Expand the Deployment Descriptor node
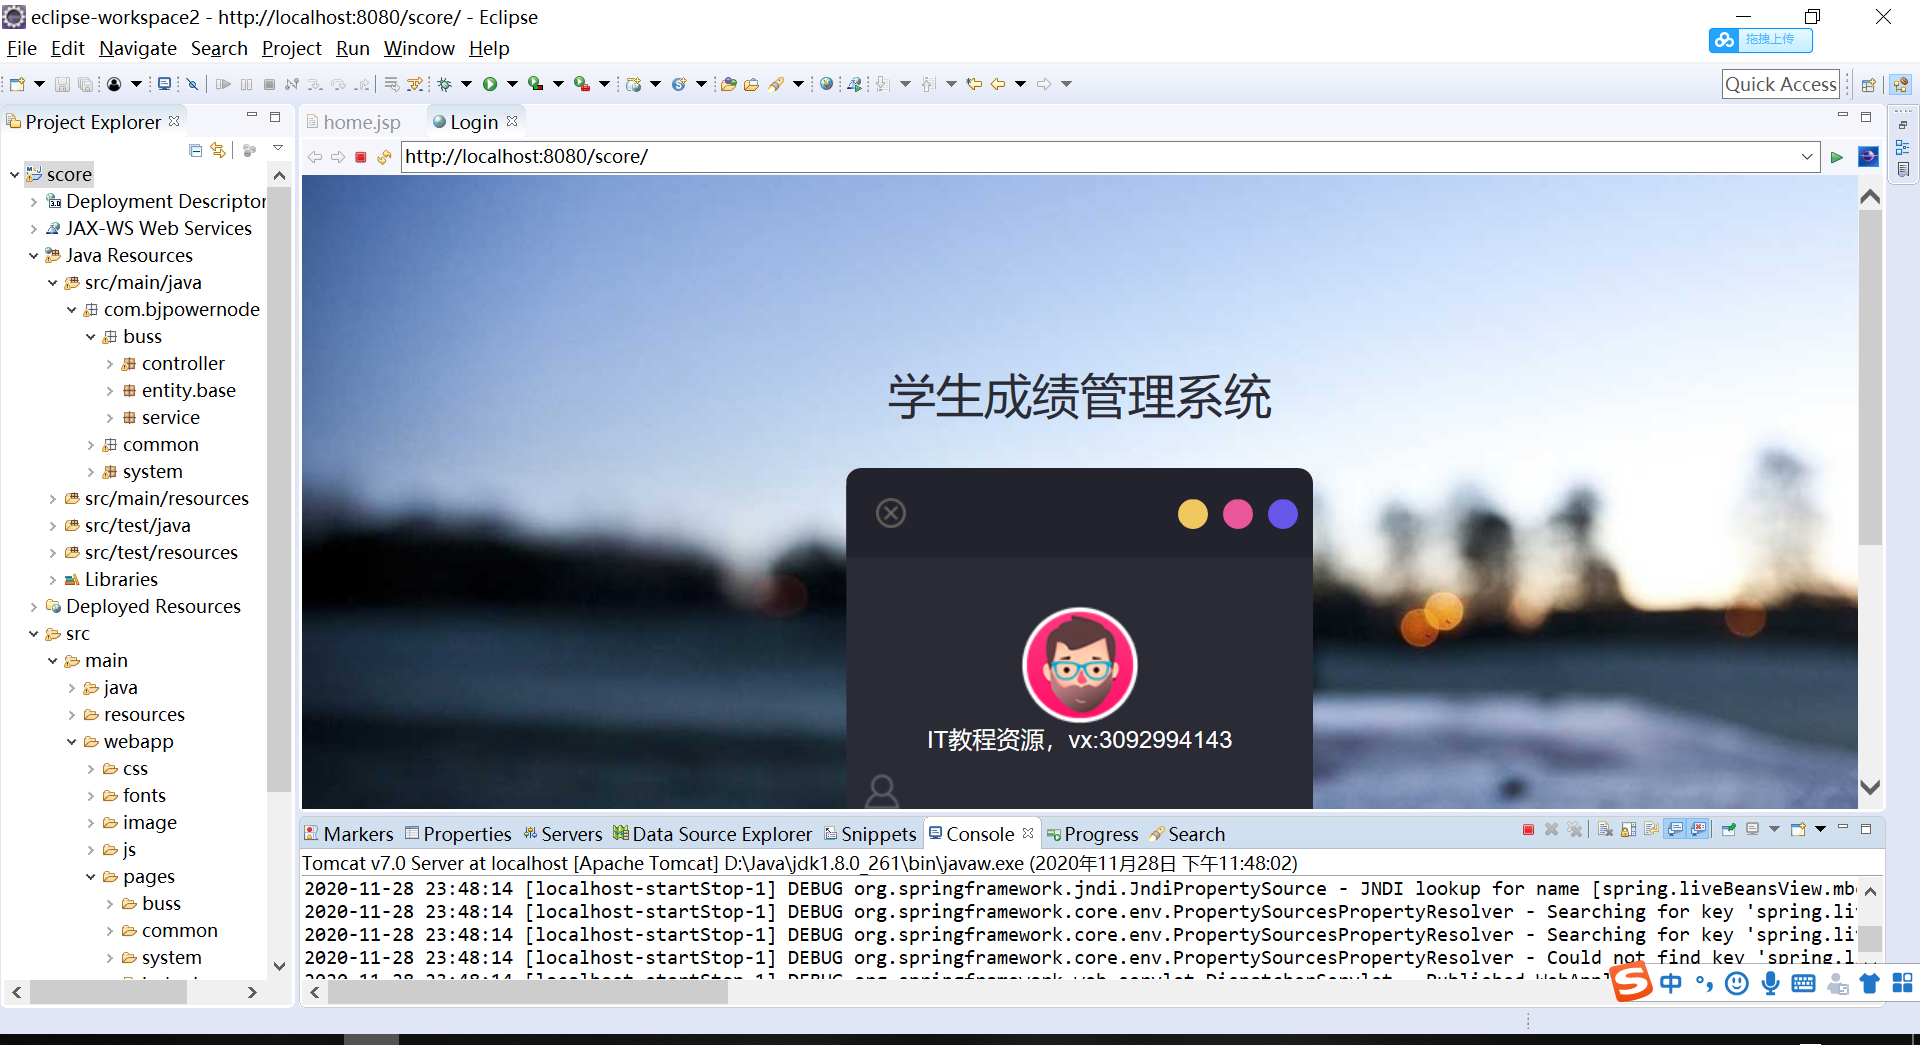 point(34,202)
